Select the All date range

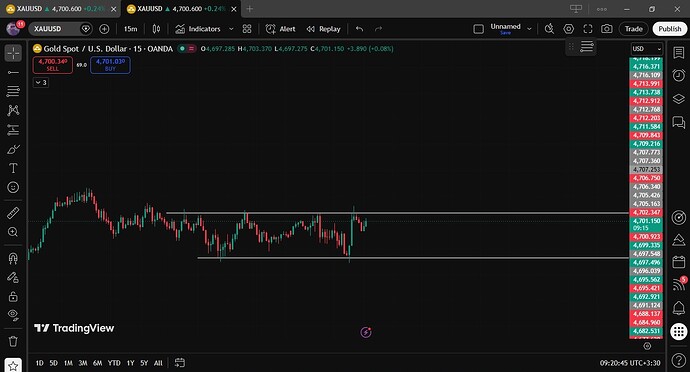tap(158, 363)
